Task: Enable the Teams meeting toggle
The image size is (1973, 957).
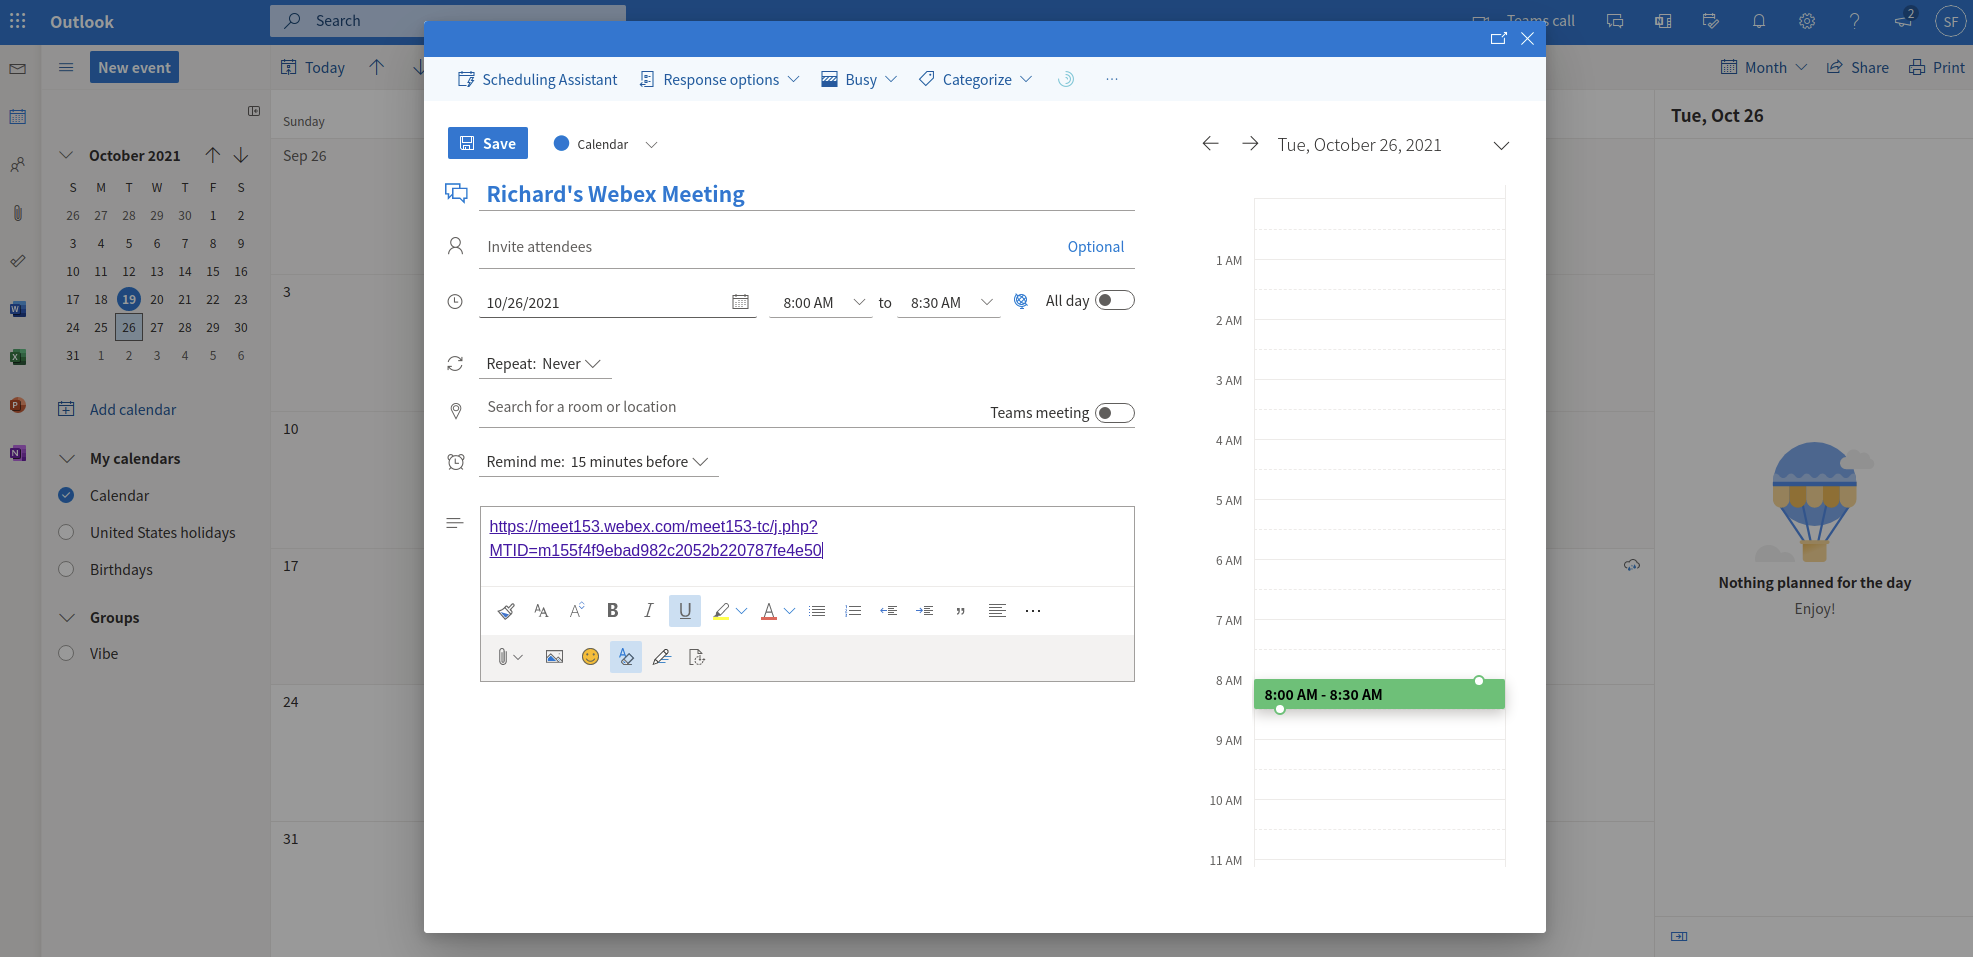Action: 1114,413
